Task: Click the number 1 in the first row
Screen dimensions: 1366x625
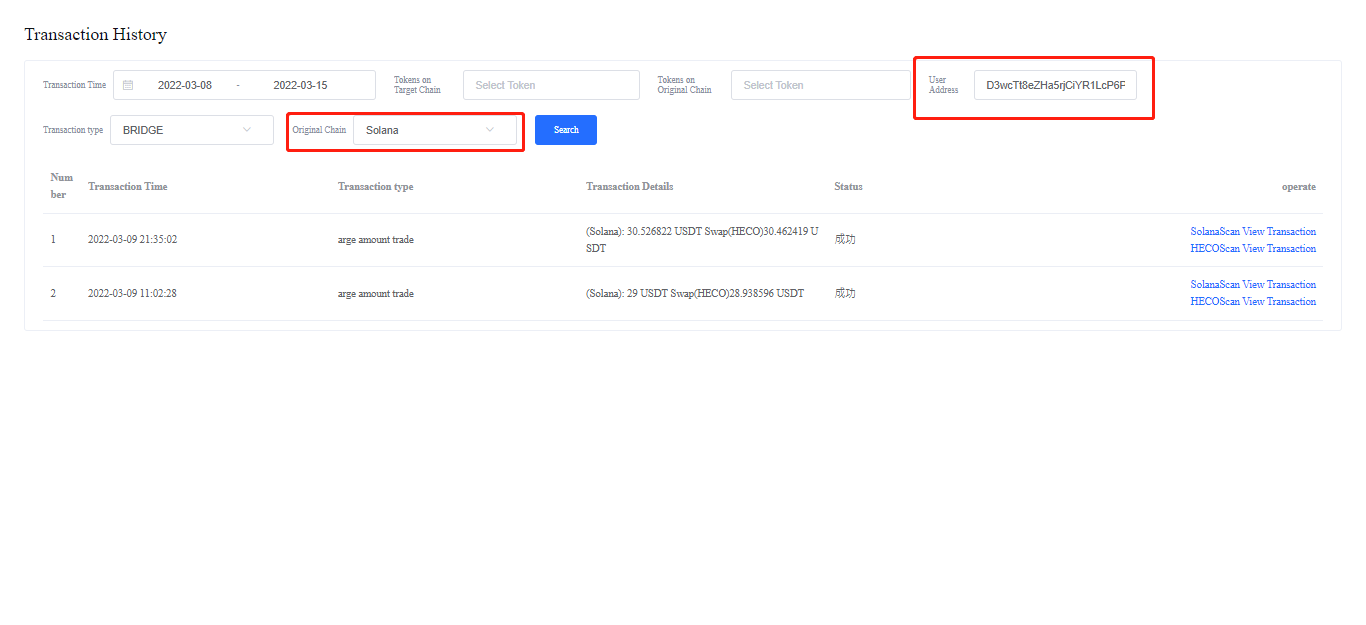Action: (x=53, y=240)
